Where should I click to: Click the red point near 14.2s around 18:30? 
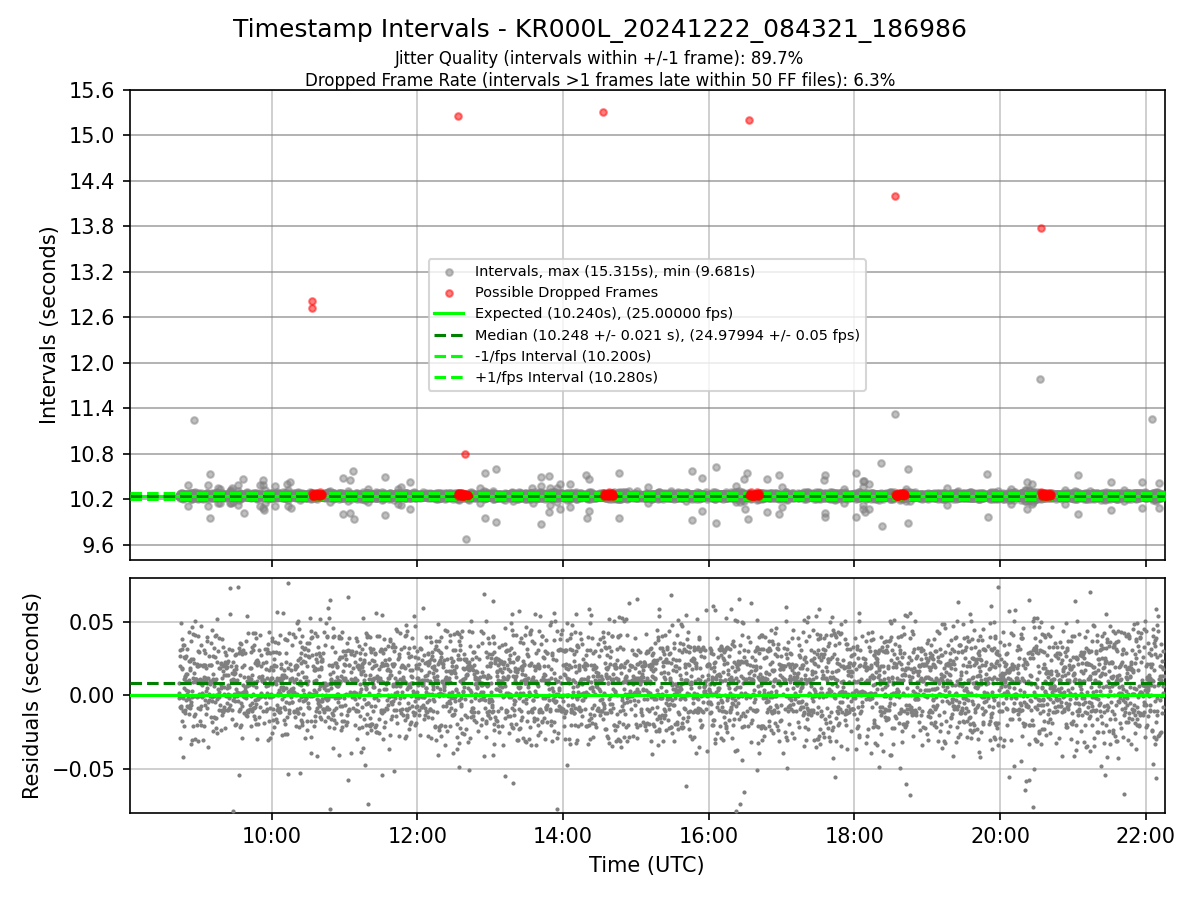click(x=895, y=196)
